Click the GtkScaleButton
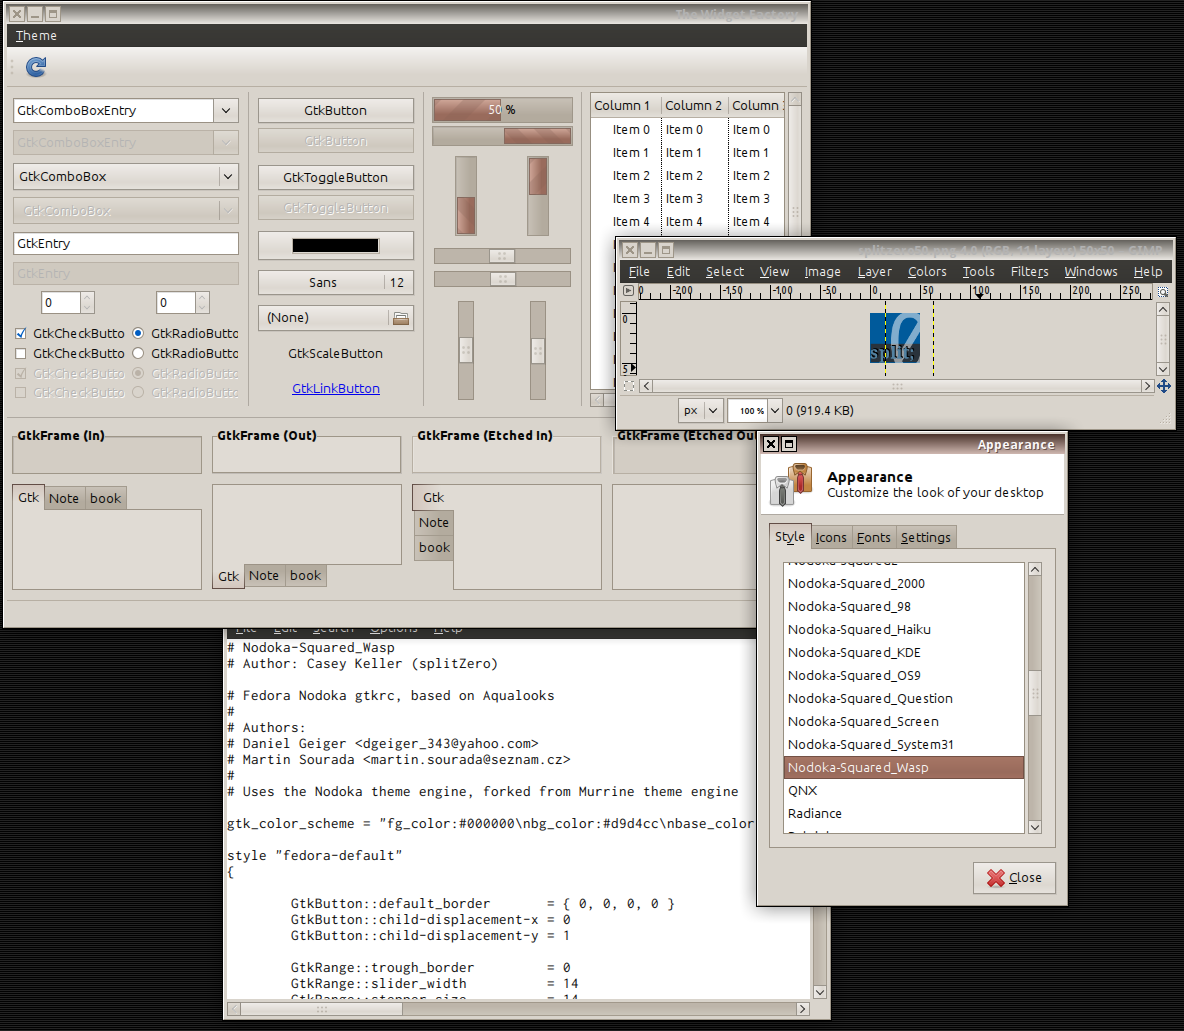The image size is (1184, 1031). pos(335,353)
